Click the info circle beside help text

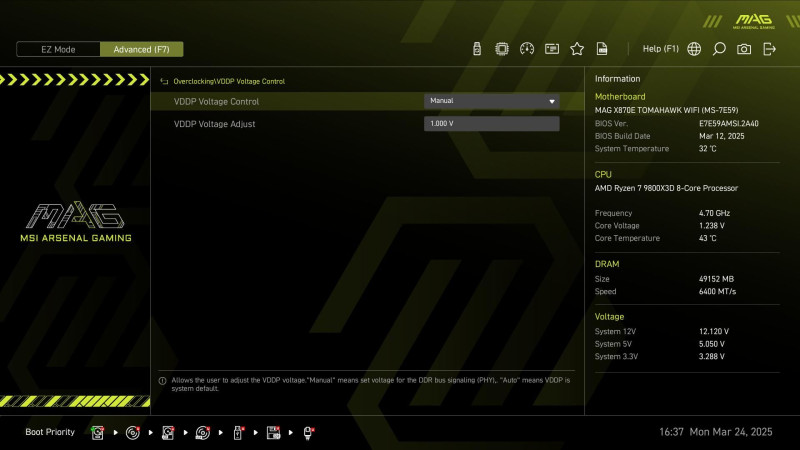(x=162, y=381)
